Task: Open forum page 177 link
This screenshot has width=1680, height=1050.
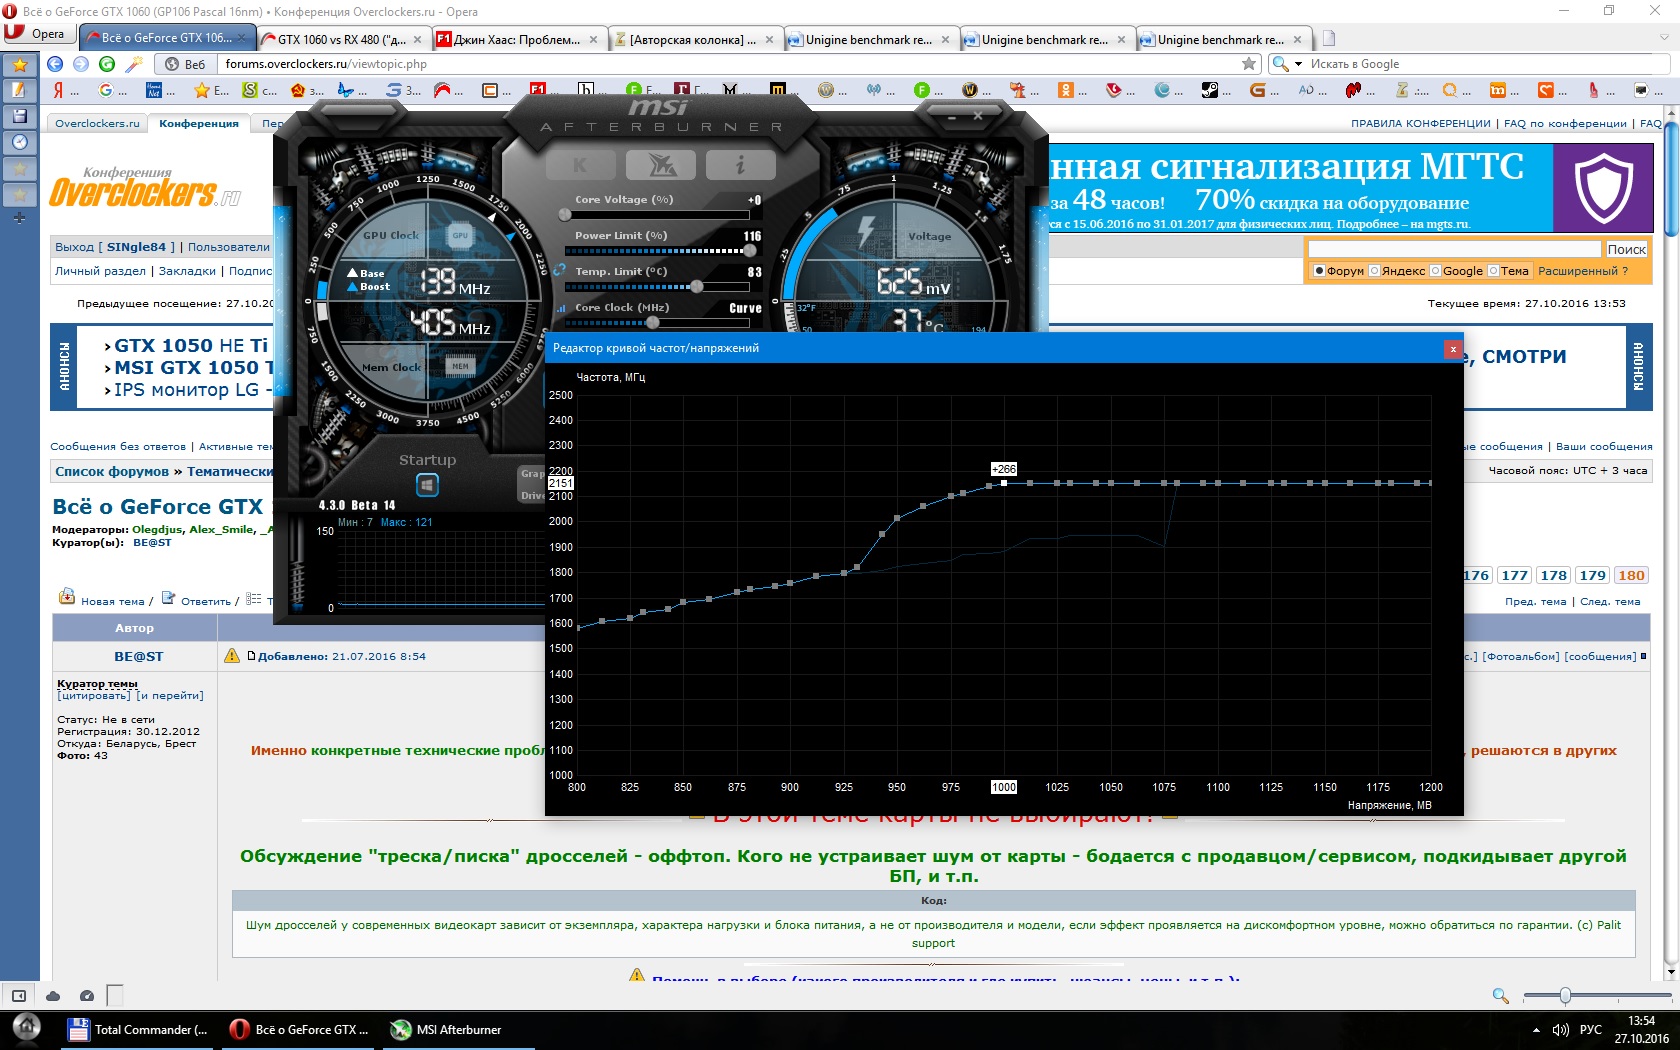Action: click(1514, 575)
